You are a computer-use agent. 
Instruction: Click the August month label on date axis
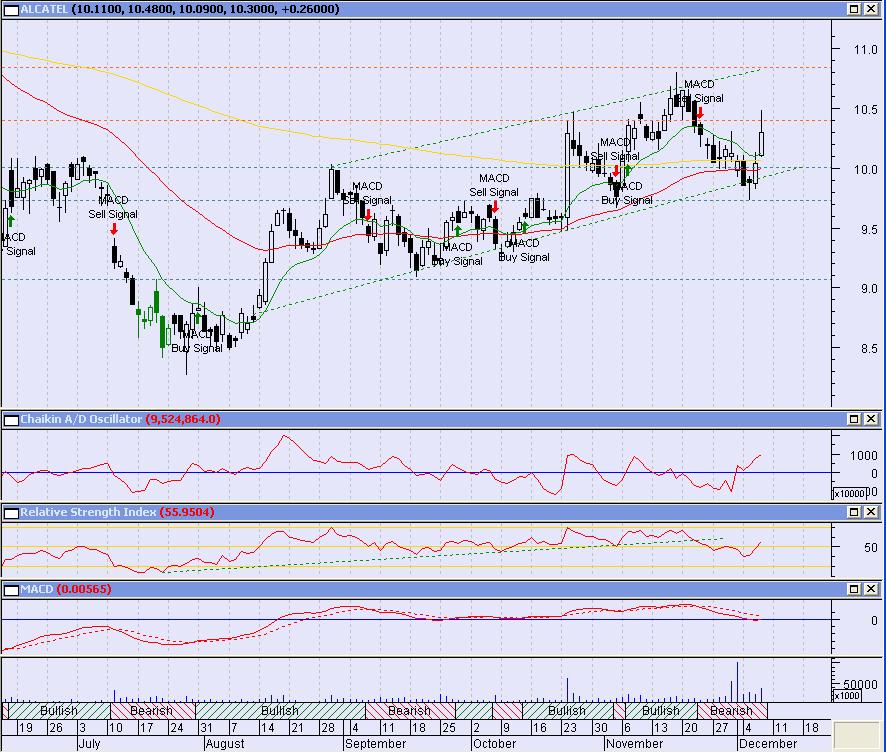[x=225, y=744]
